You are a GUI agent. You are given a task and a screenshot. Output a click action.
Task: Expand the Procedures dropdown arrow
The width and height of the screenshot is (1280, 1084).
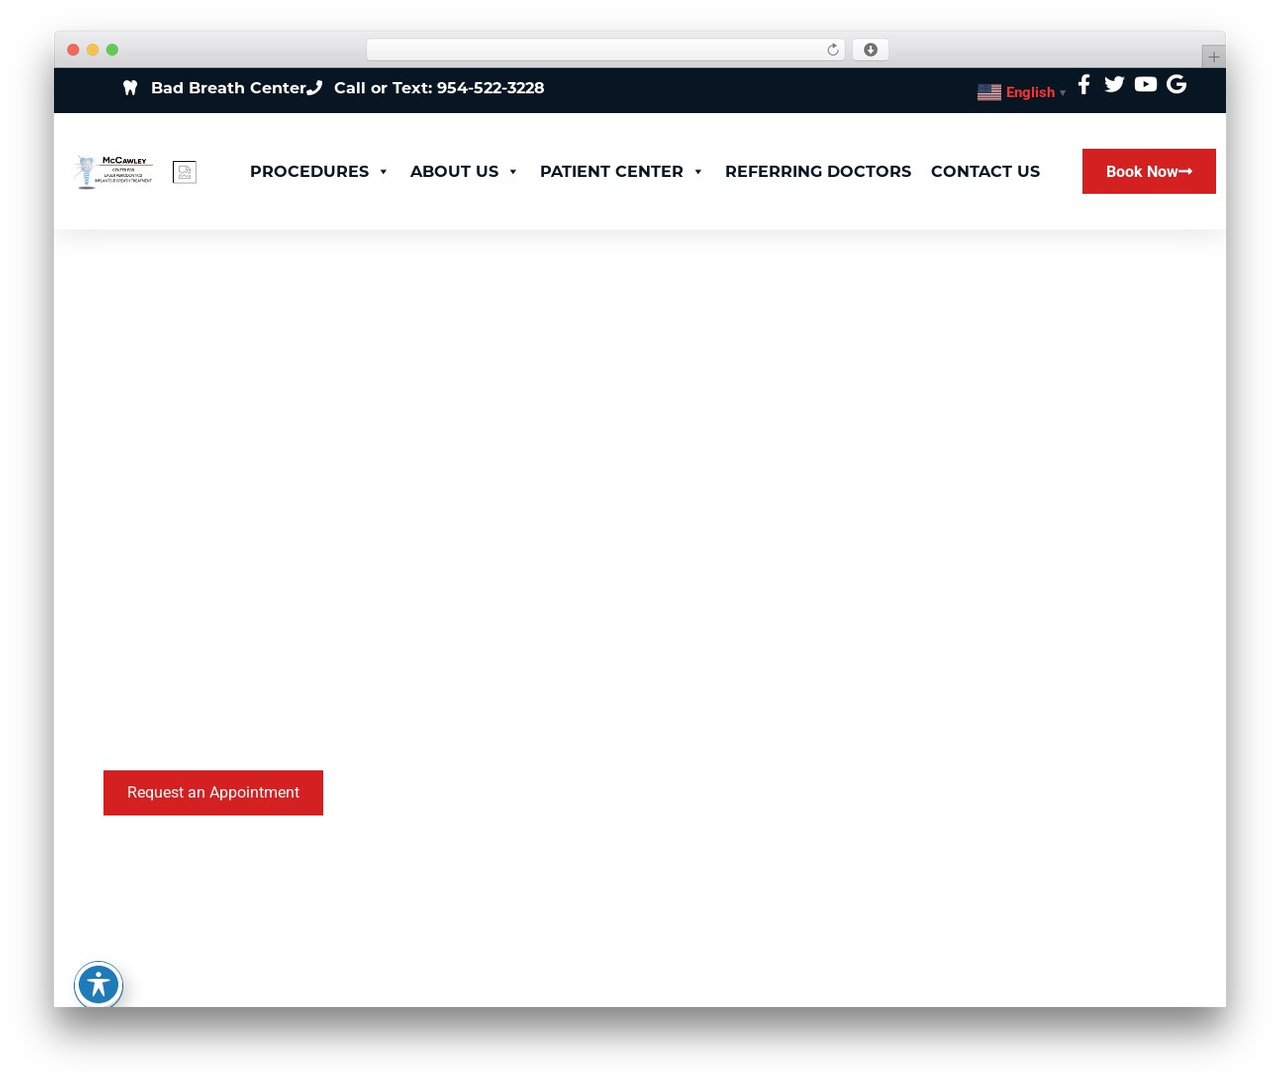[x=383, y=172]
